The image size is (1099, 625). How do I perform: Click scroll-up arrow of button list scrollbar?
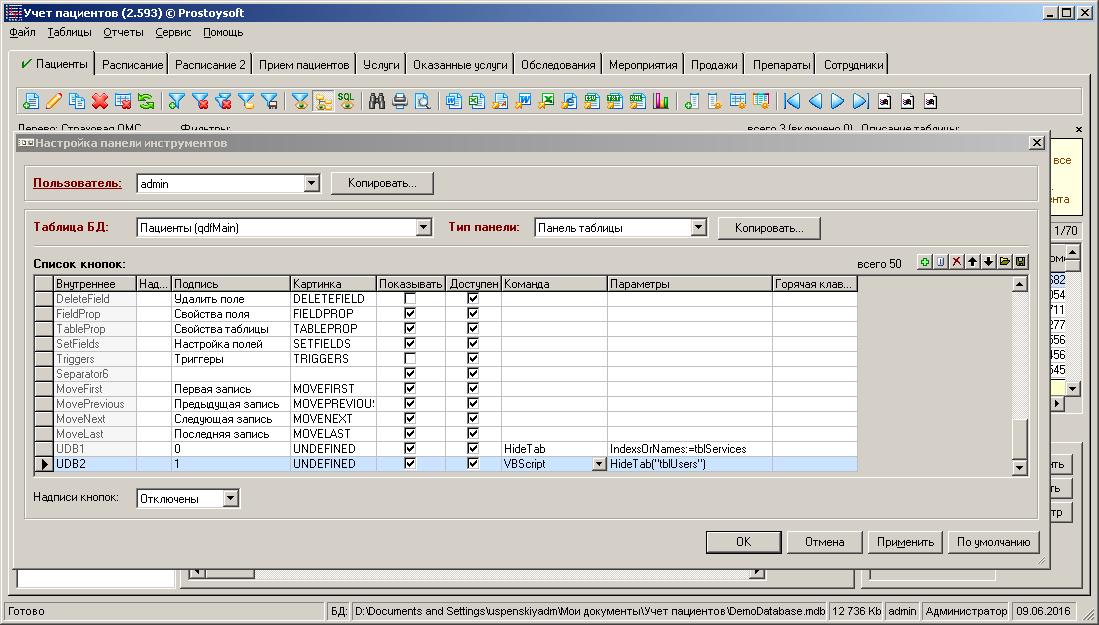(1019, 285)
